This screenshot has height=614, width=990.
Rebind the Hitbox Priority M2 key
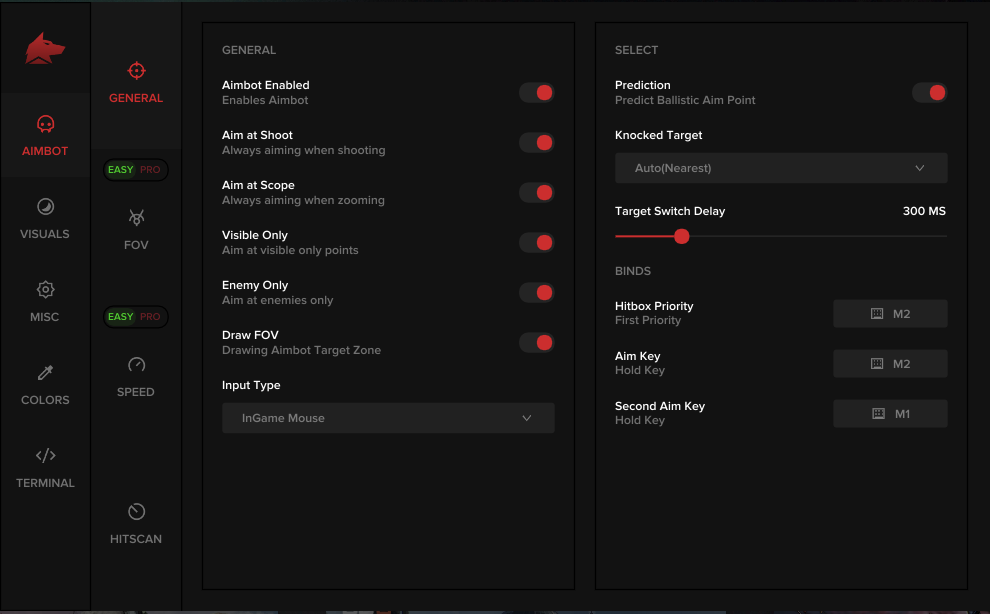pyautogui.click(x=890, y=313)
